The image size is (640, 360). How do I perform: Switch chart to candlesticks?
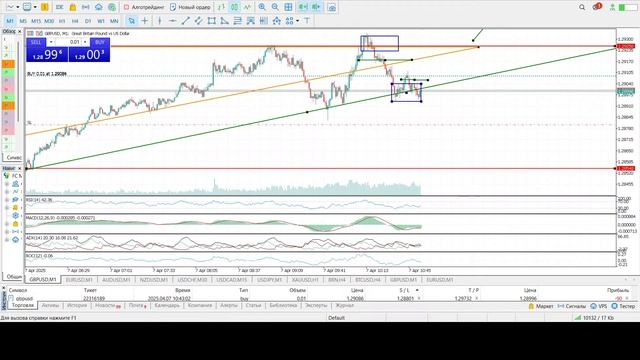(x=234, y=7)
